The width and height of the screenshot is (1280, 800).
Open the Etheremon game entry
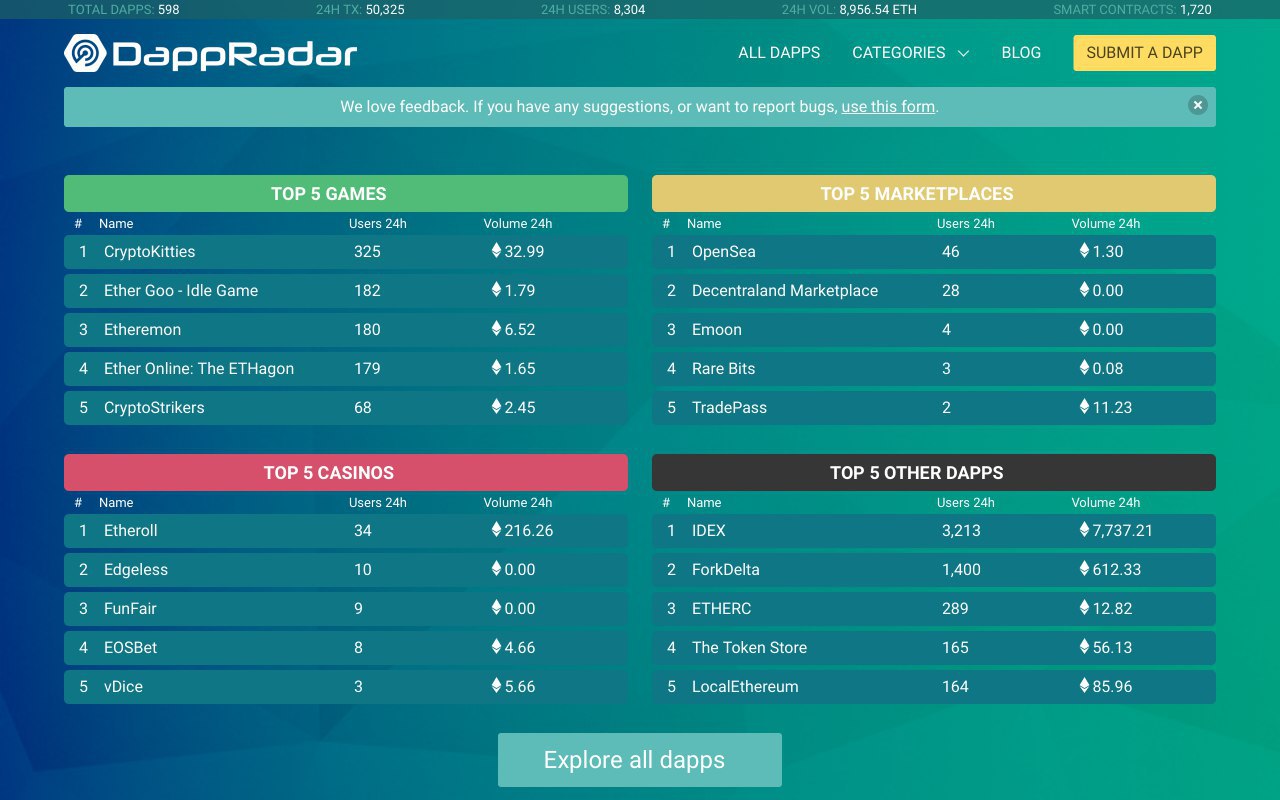(x=143, y=330)
